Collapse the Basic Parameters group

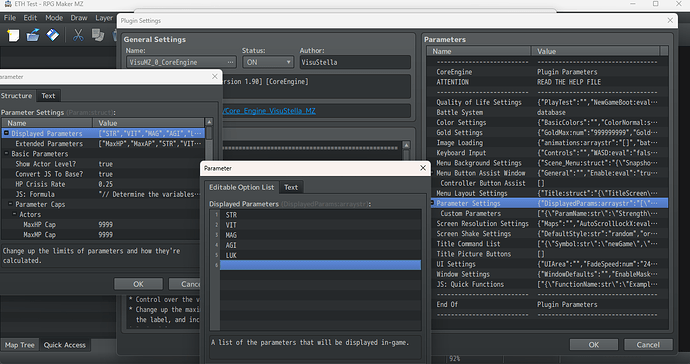tap(6, 154)
